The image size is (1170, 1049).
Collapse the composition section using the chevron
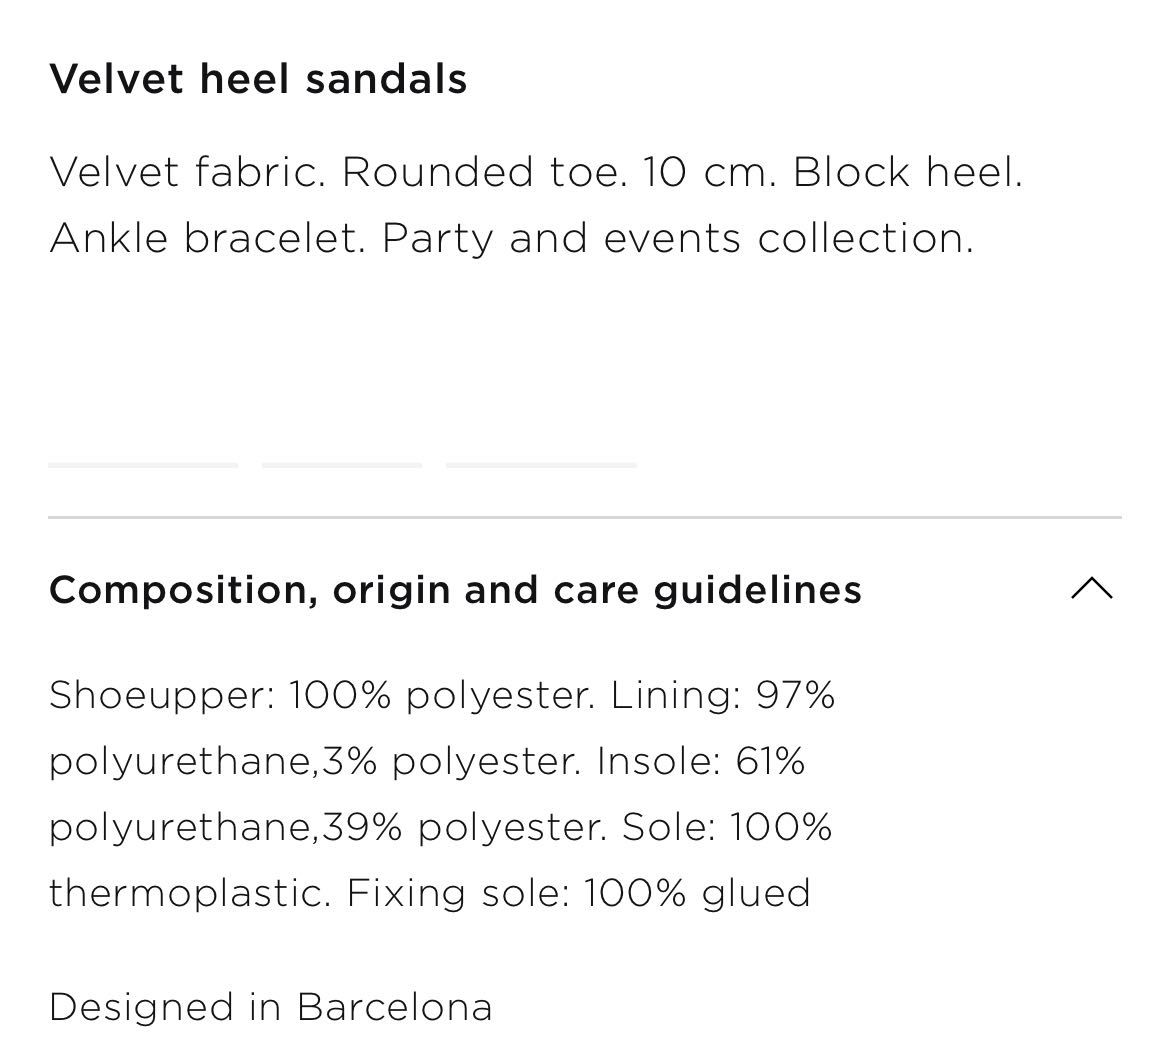pos(1092,589)
